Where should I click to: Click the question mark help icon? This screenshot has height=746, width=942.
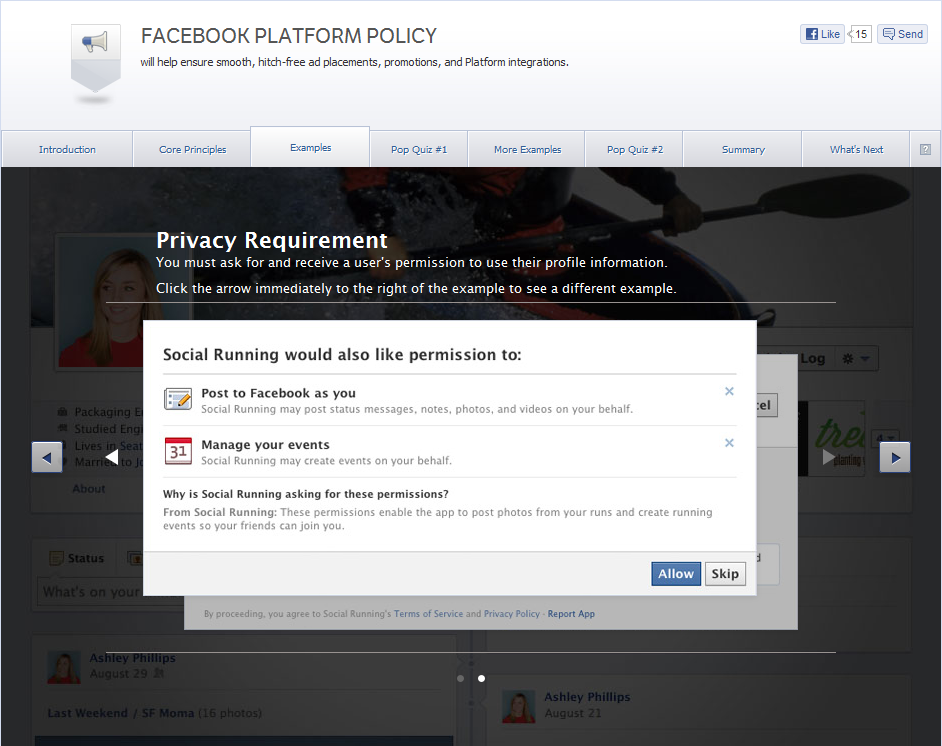tap(925, 149)
